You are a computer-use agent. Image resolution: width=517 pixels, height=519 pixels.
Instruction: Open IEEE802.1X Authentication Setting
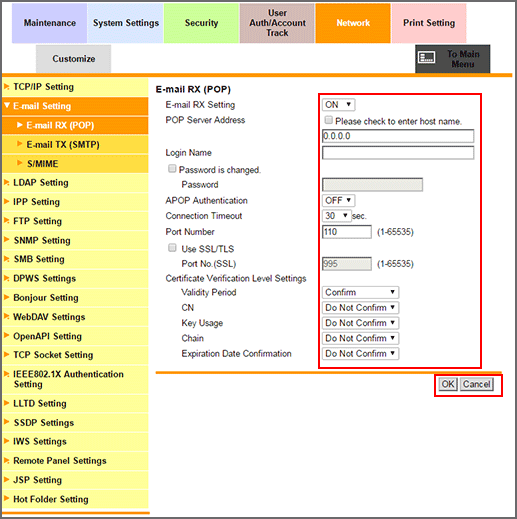(x=75, y=379)
